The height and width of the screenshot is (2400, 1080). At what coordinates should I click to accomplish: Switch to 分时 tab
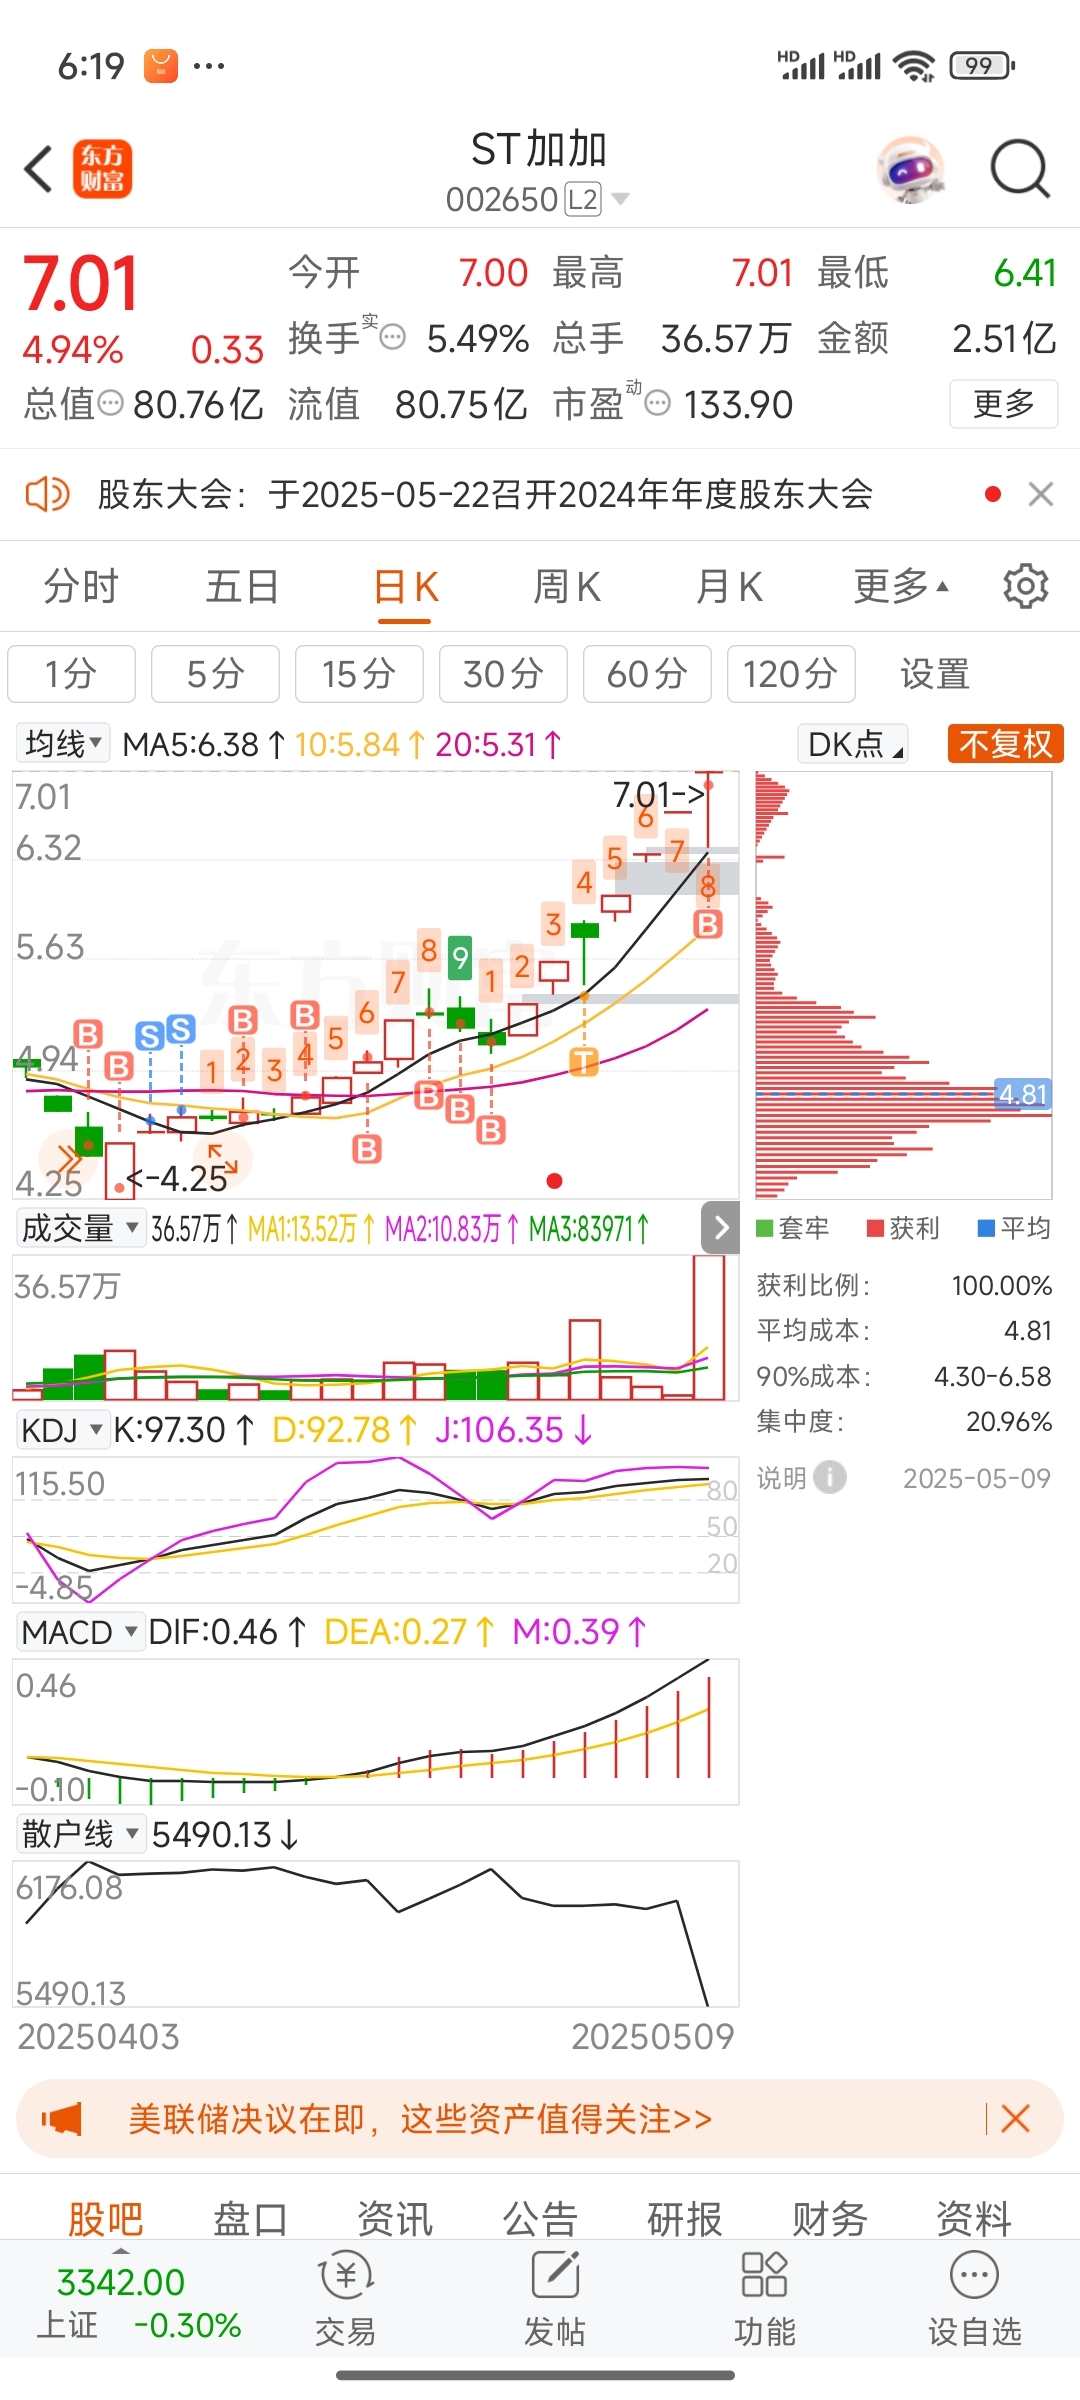[x=81, y=586]
